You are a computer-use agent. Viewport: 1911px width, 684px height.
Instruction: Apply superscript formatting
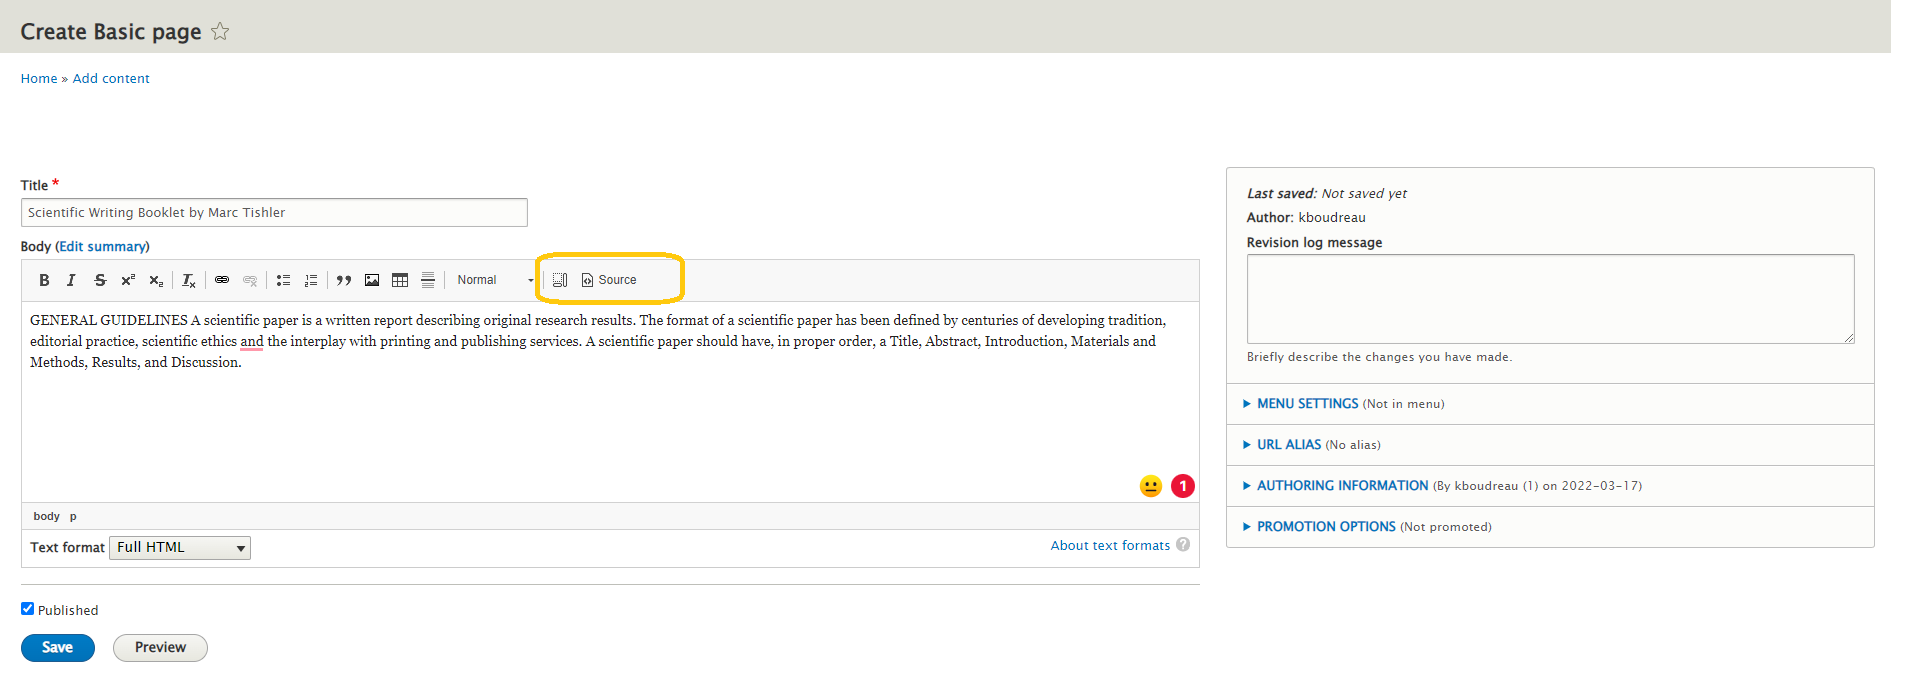click(128, 280)
